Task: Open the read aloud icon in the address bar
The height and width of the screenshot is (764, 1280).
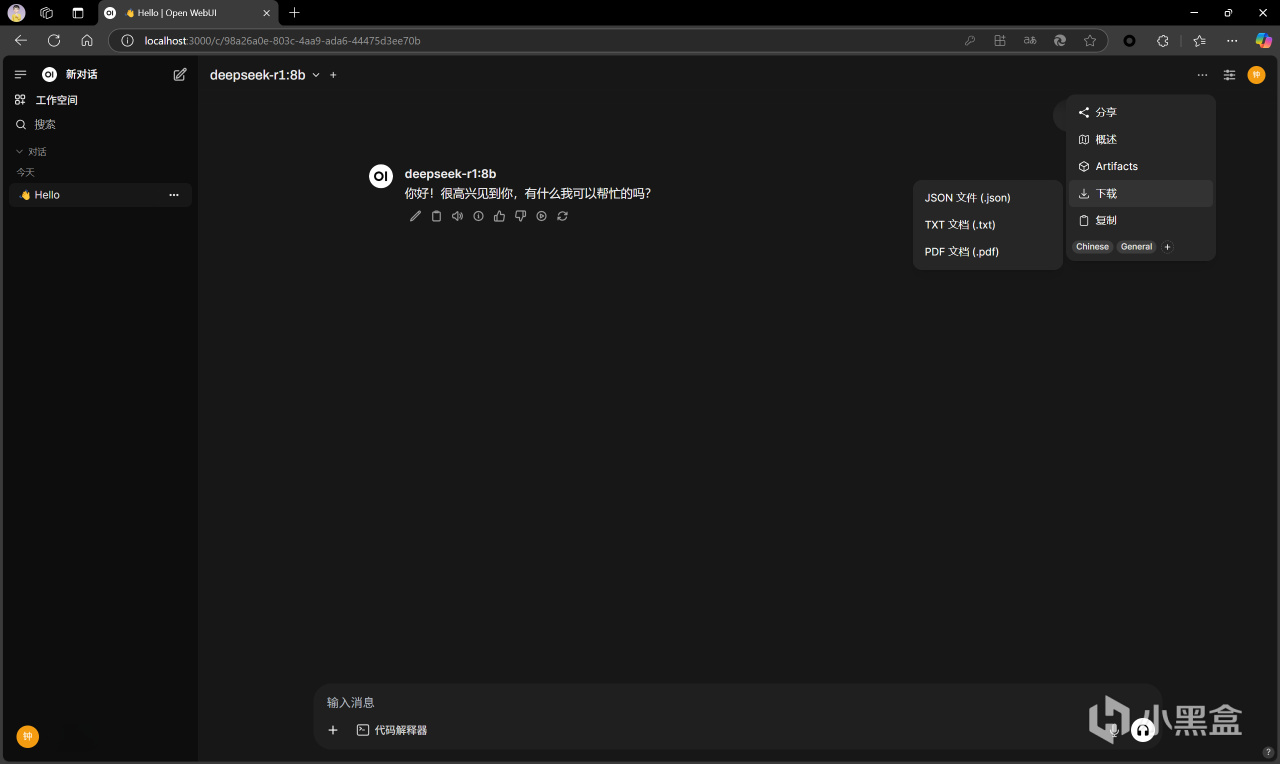Action: [1030, 41]
